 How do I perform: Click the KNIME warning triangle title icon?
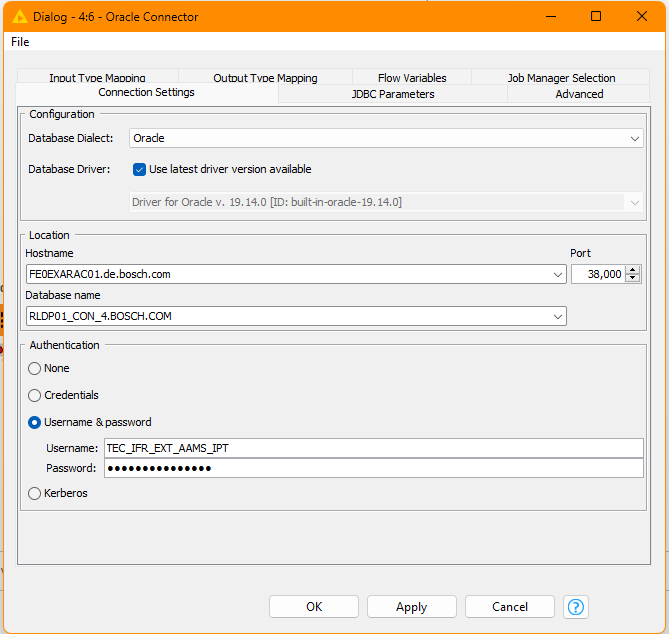(x=19, y=16)
